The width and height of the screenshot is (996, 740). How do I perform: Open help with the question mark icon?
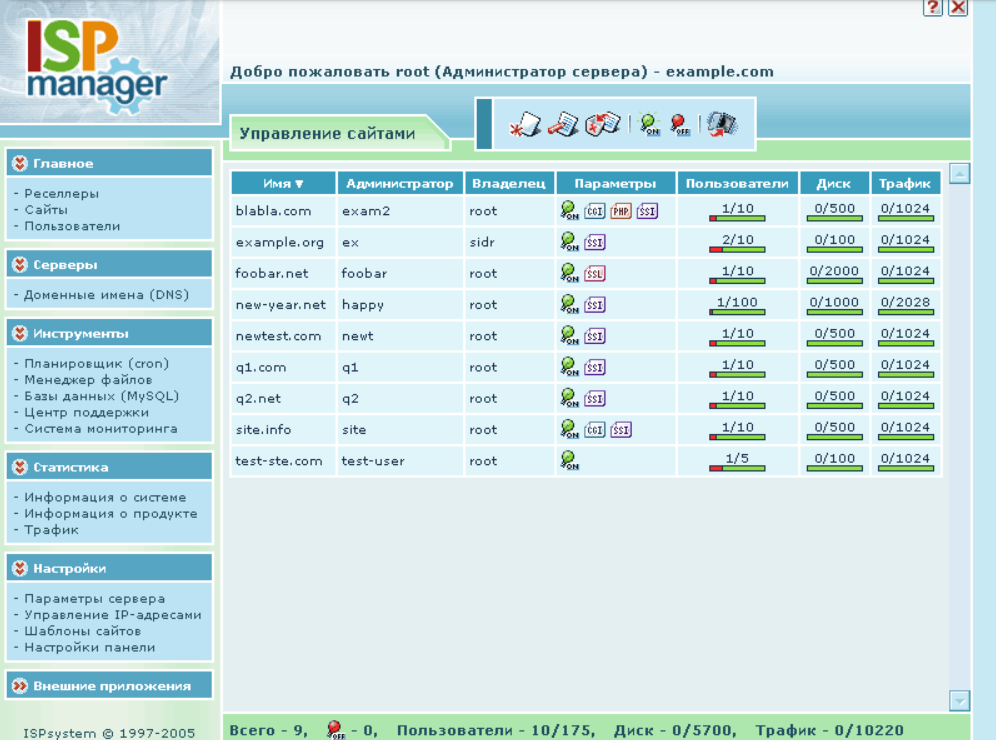point(932,7)
